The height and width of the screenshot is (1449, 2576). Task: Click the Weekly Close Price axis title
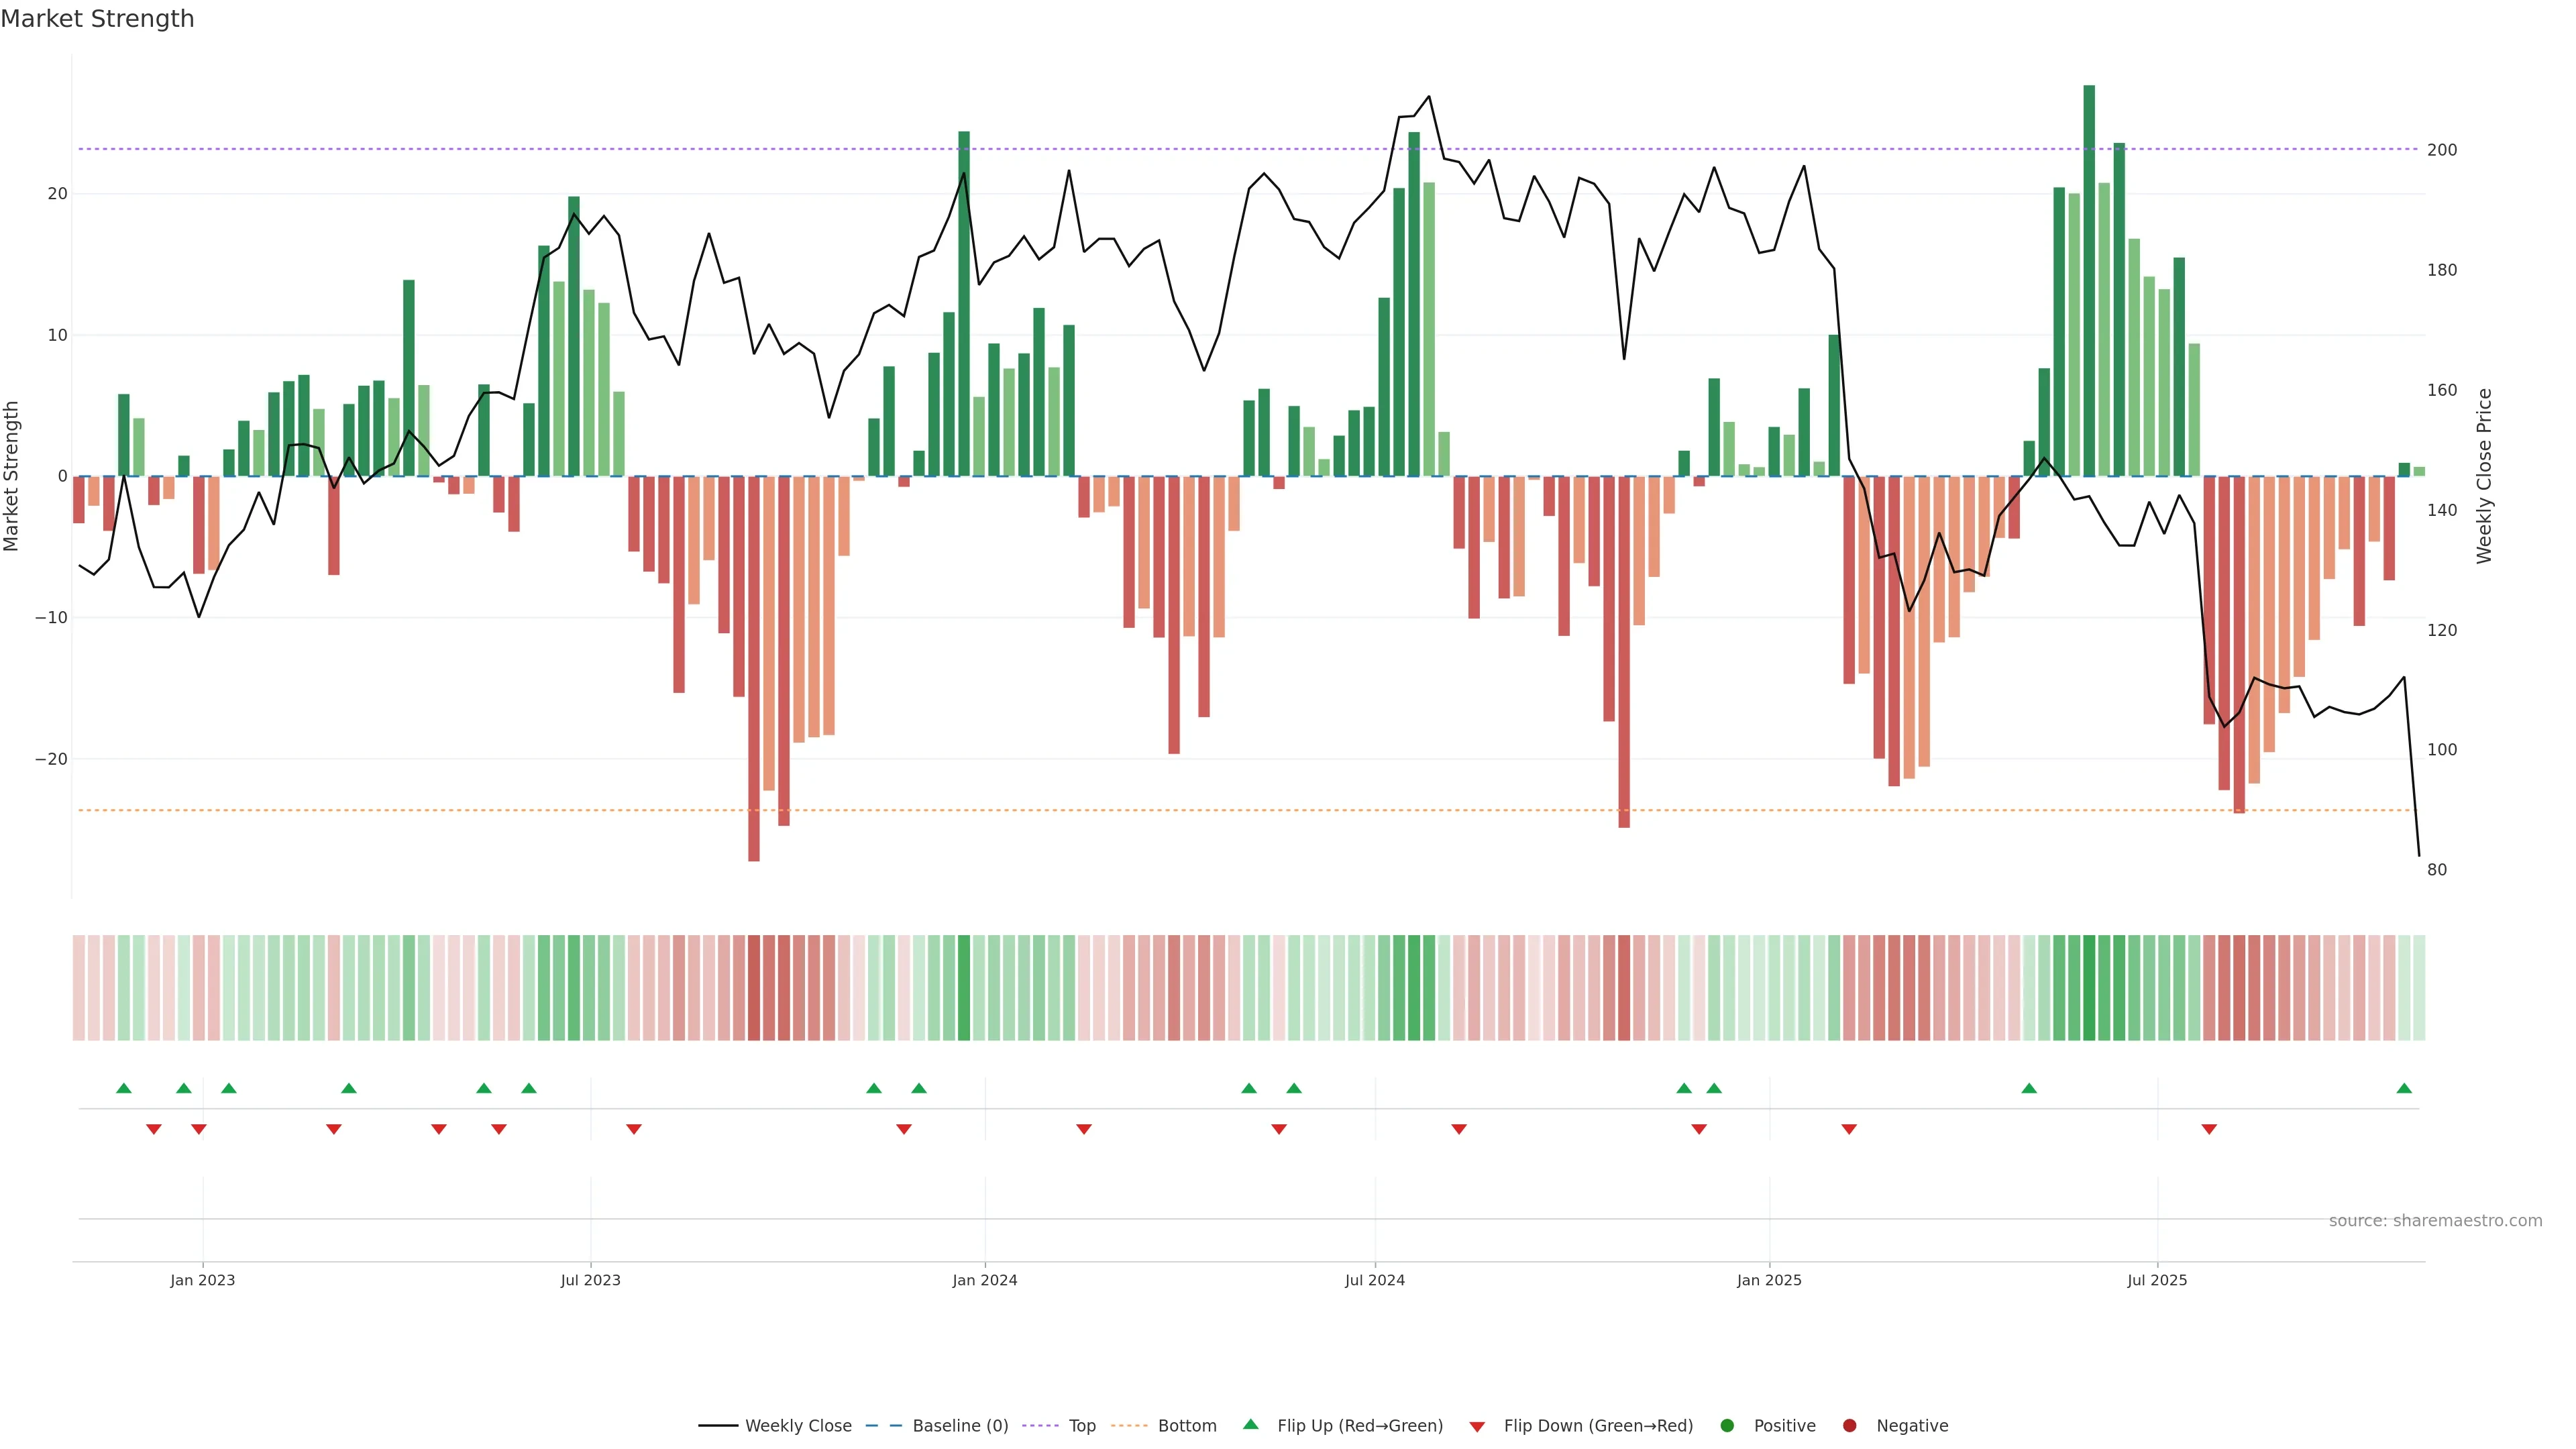(x=2484, y=476)
